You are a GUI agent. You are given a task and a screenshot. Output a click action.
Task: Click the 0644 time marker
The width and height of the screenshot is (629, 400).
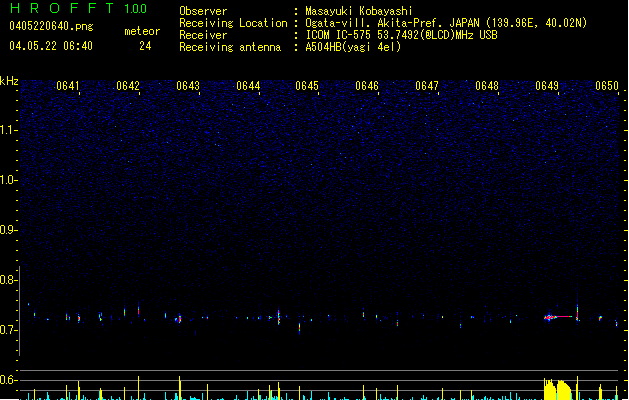tap(248, 86)
